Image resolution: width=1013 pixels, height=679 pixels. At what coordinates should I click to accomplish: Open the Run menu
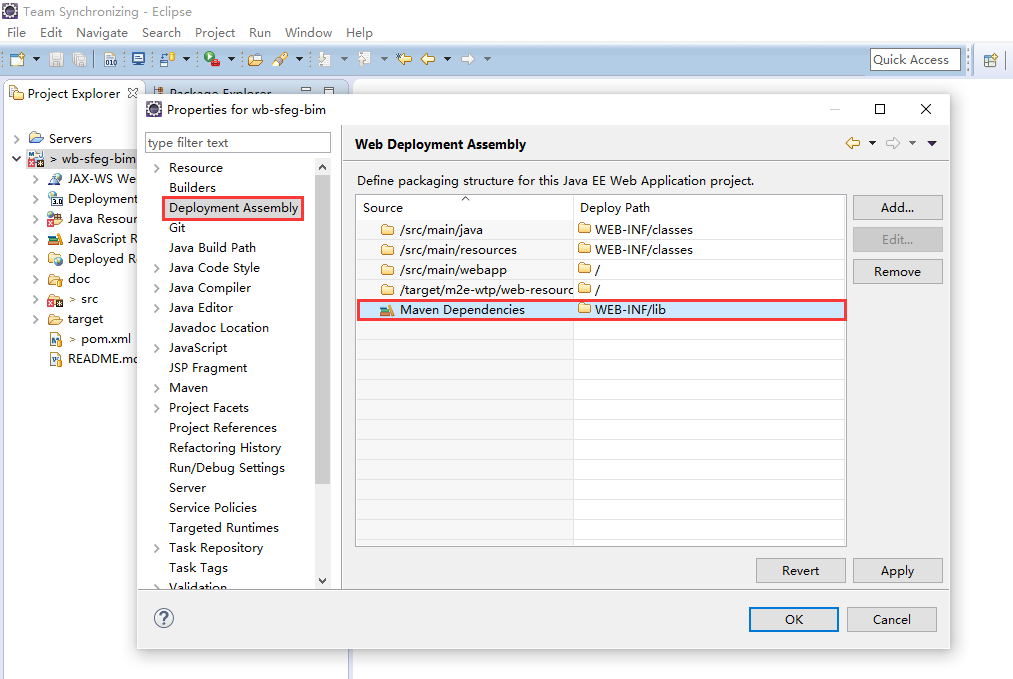point(260,33)
